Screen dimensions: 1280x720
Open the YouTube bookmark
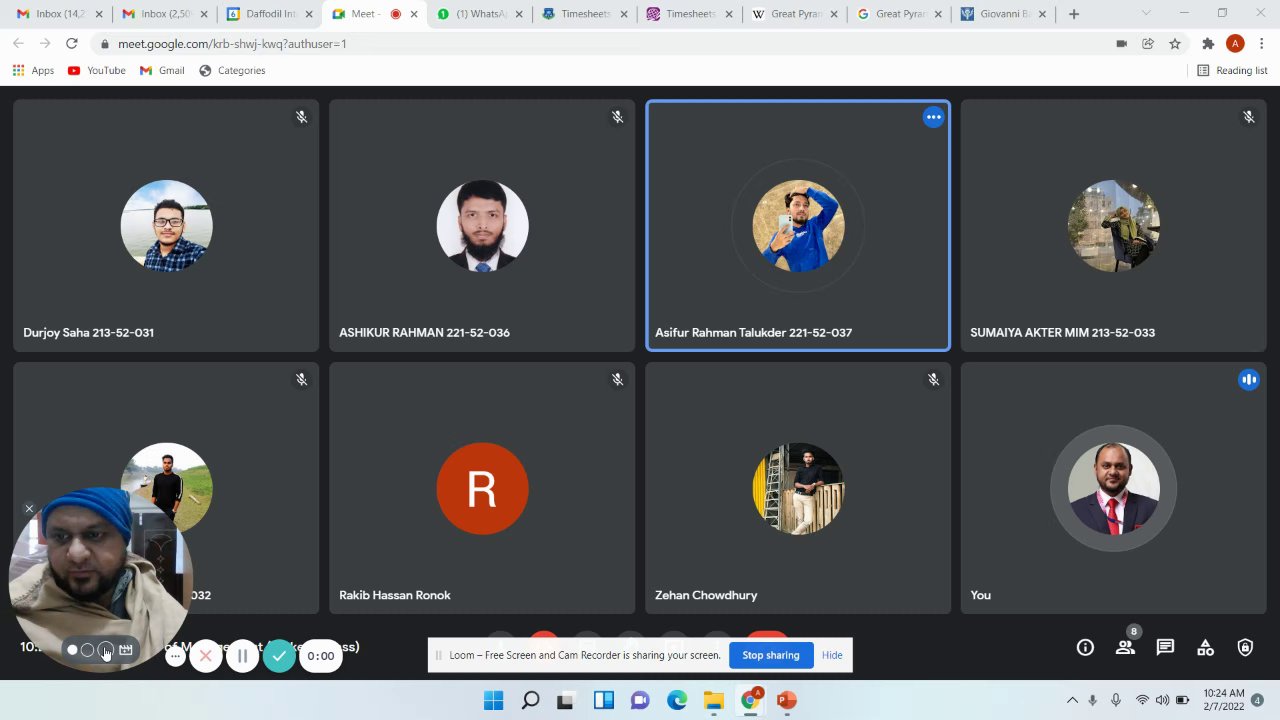point(96,70)
